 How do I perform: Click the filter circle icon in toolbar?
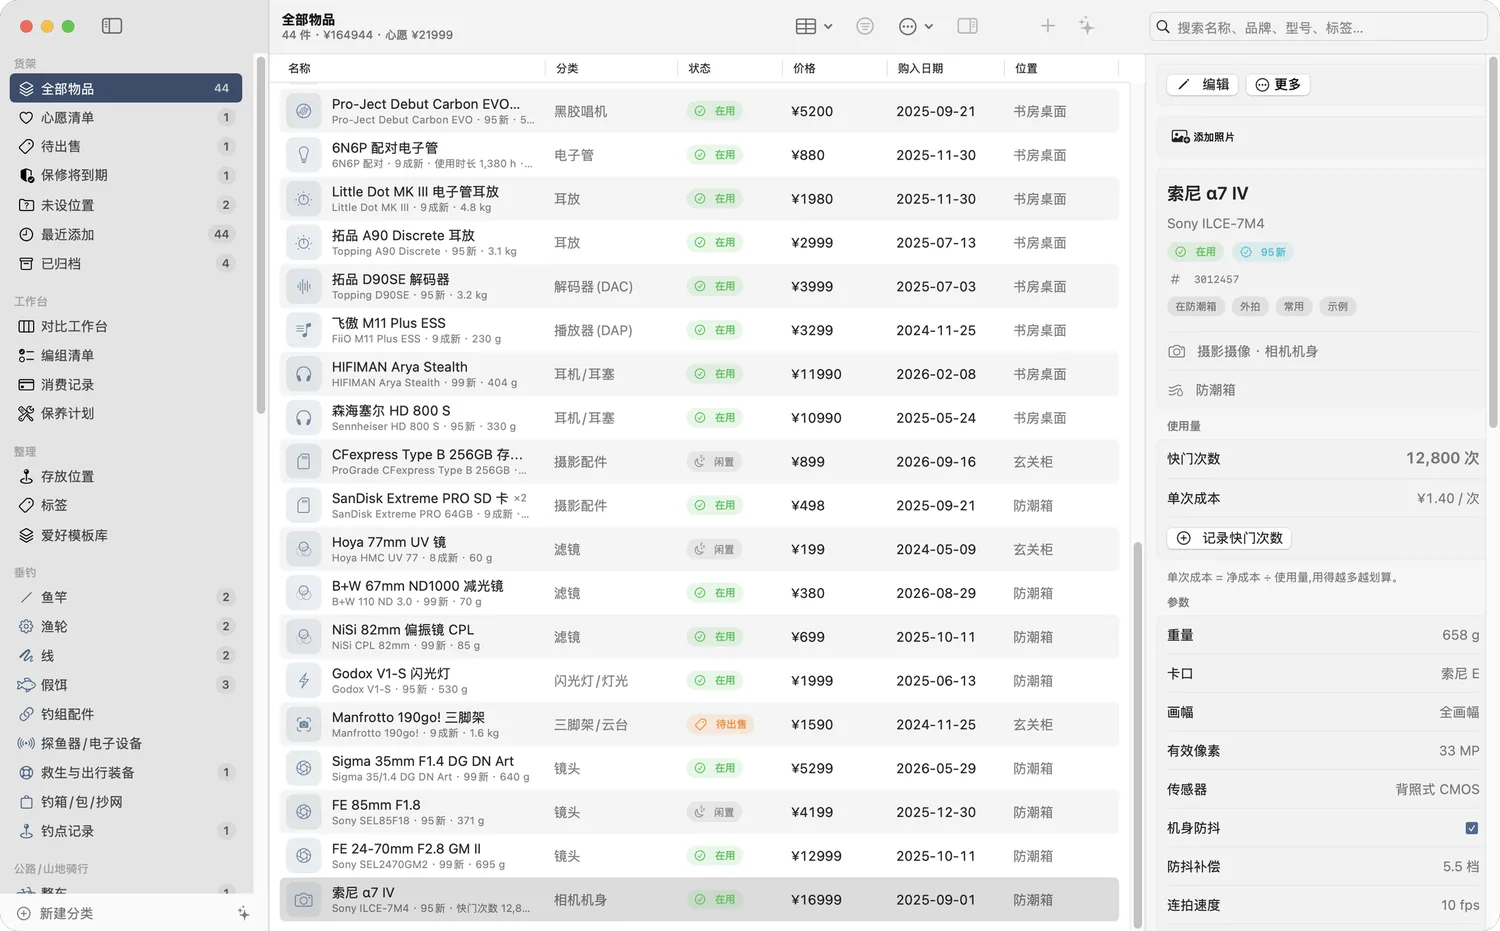865,26
